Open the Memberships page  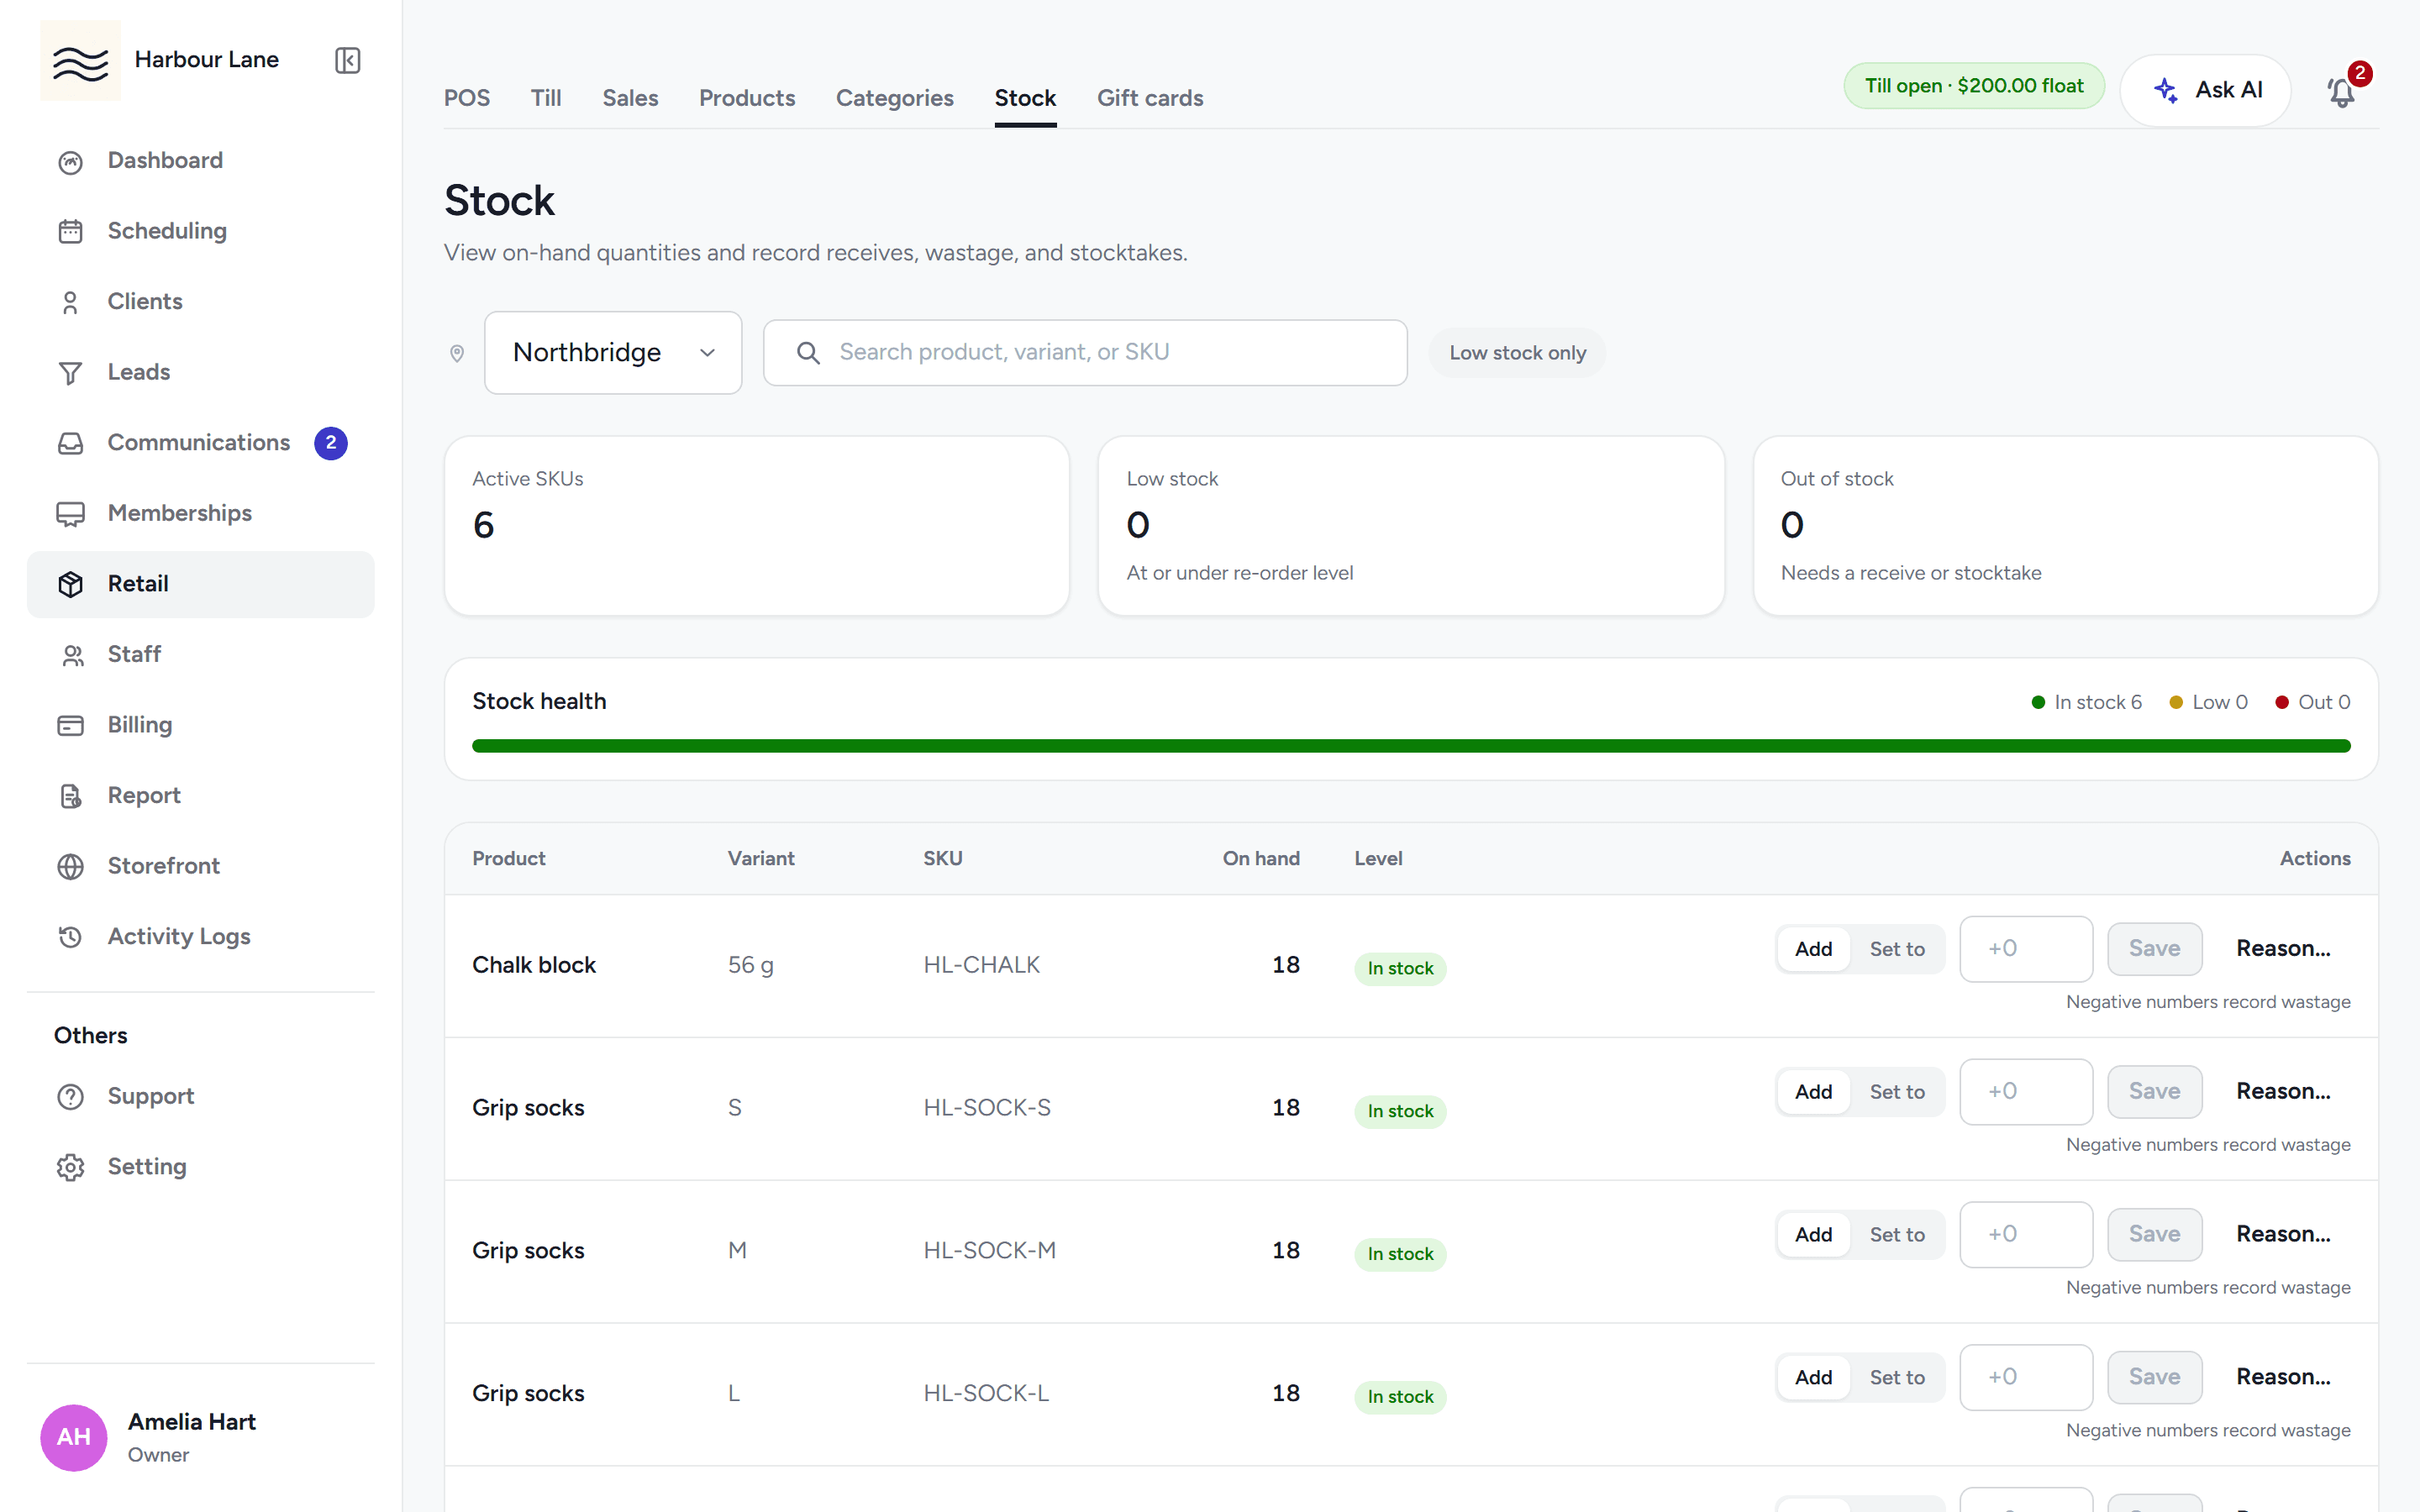click(x=200, y=514)
